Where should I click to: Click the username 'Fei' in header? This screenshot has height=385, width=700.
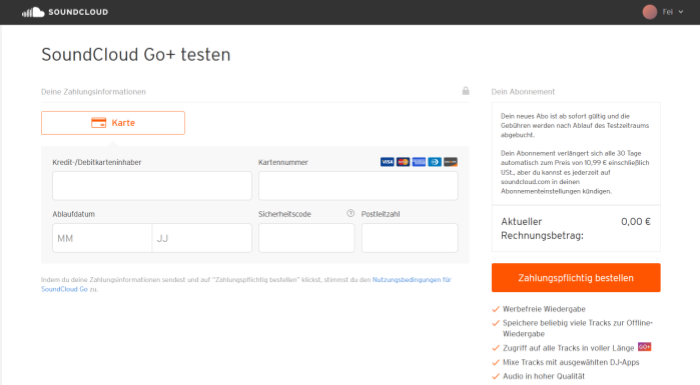[667, 12]
